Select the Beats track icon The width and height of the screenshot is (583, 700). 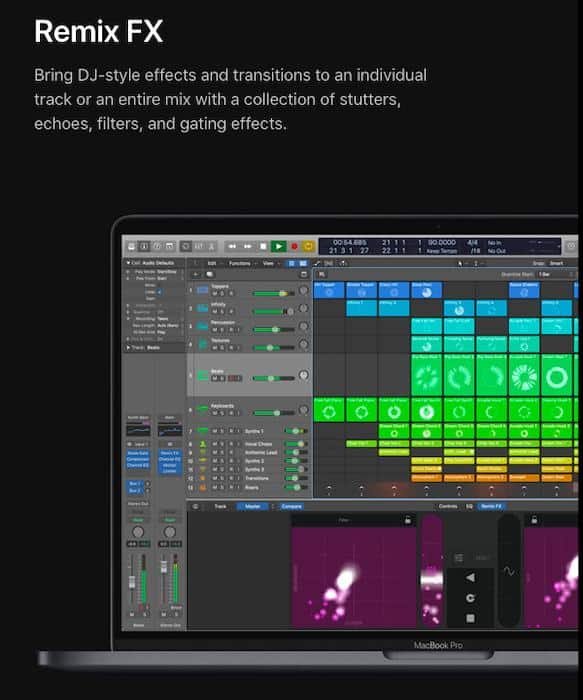coord(203,375)
